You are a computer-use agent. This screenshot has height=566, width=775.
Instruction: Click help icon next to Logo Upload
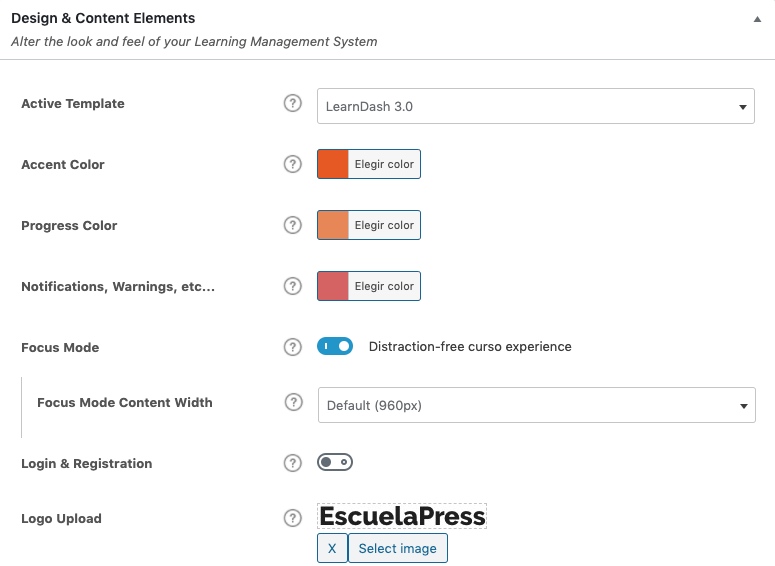click(293, 518)
